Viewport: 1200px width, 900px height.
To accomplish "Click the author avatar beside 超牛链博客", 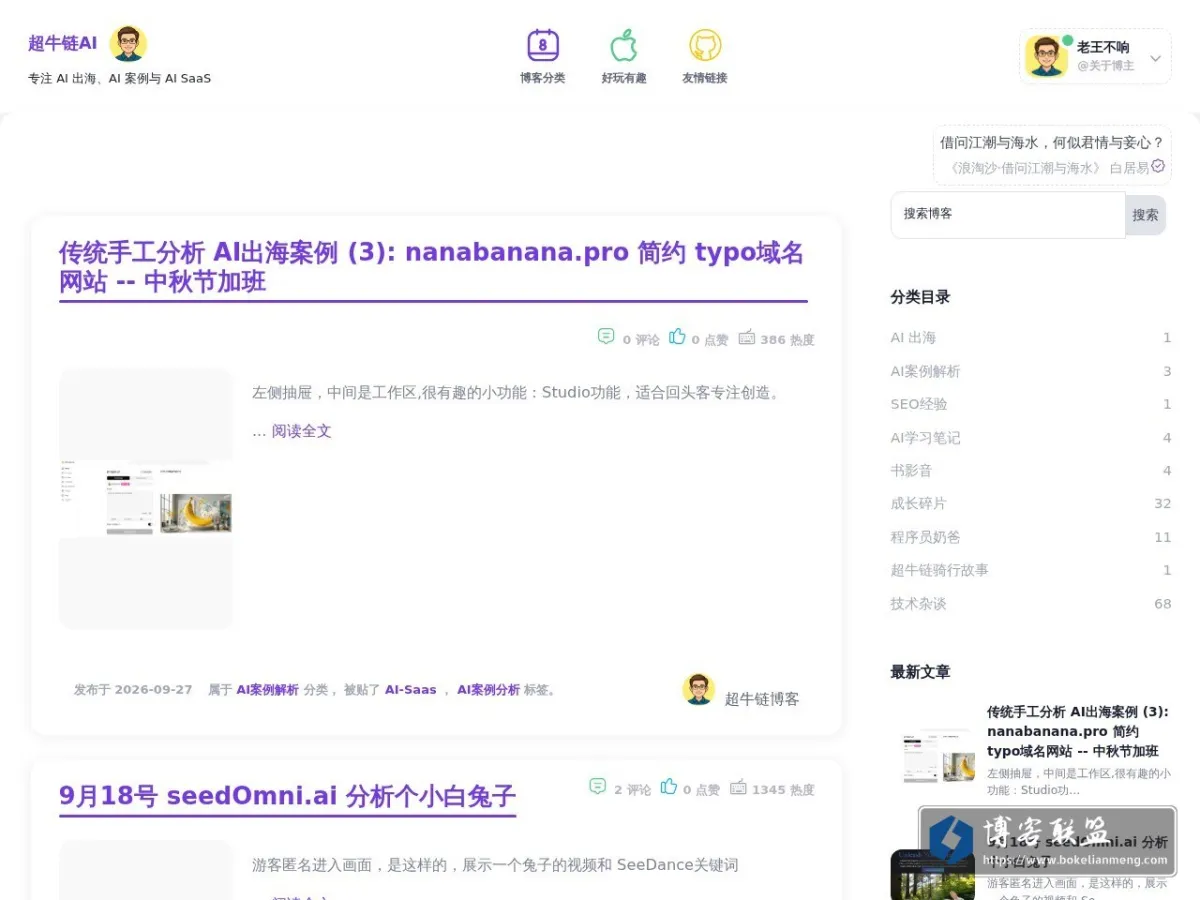I will (699, 689).
